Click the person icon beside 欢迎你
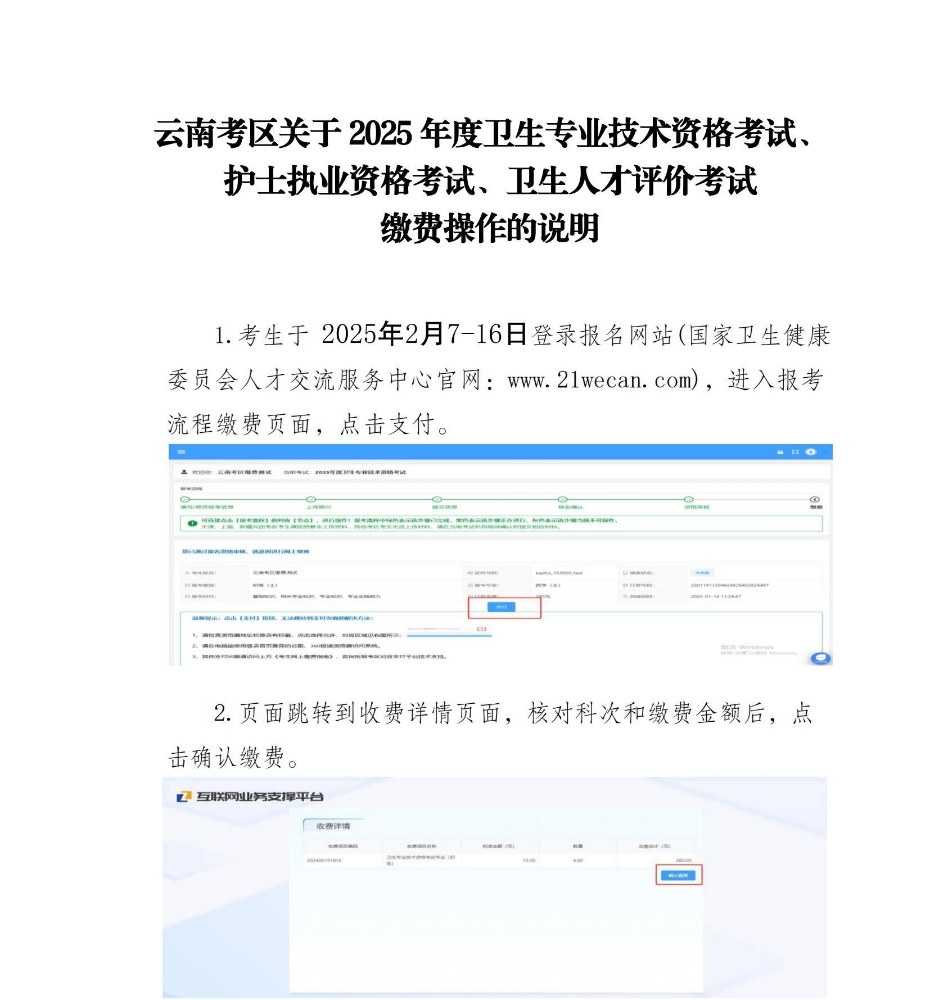Screen dimensions: 930x1000 pos(183,471)
